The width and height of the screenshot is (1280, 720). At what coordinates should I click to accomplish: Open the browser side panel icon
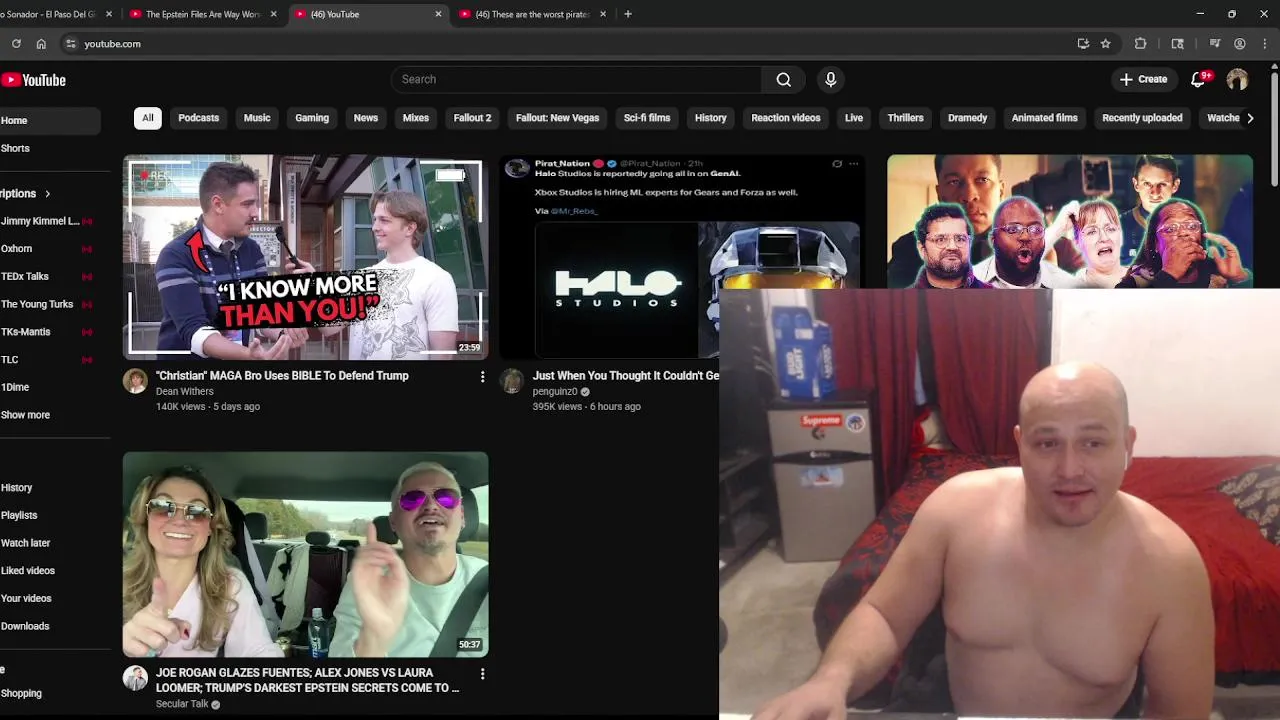1178,44
